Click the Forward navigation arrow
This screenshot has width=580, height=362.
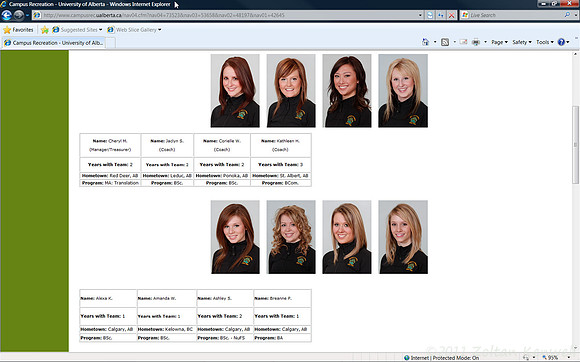(x=18, y=15)
